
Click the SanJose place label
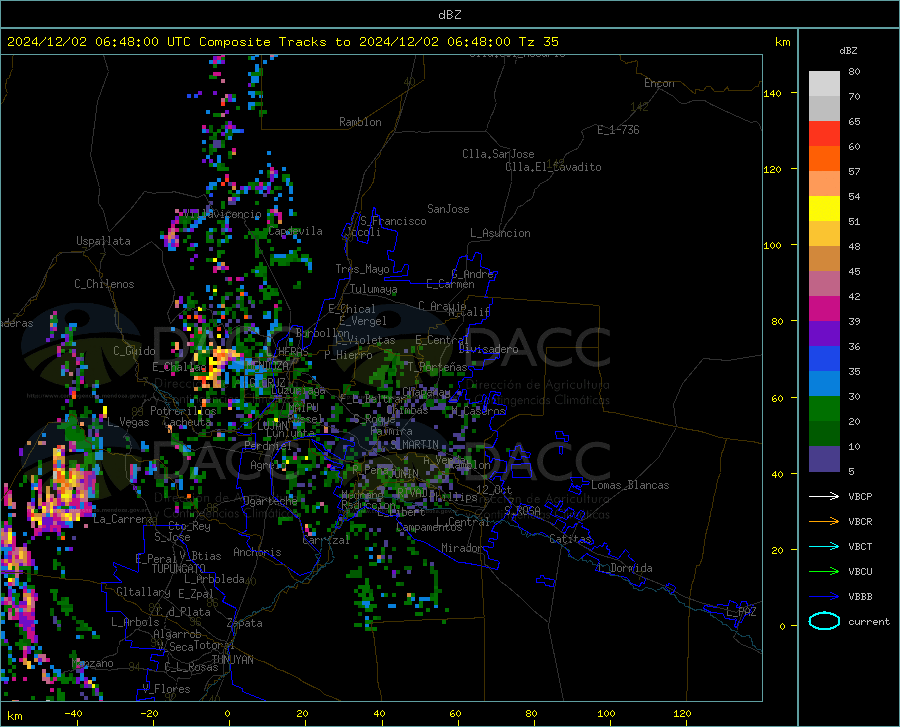(448, 209)
